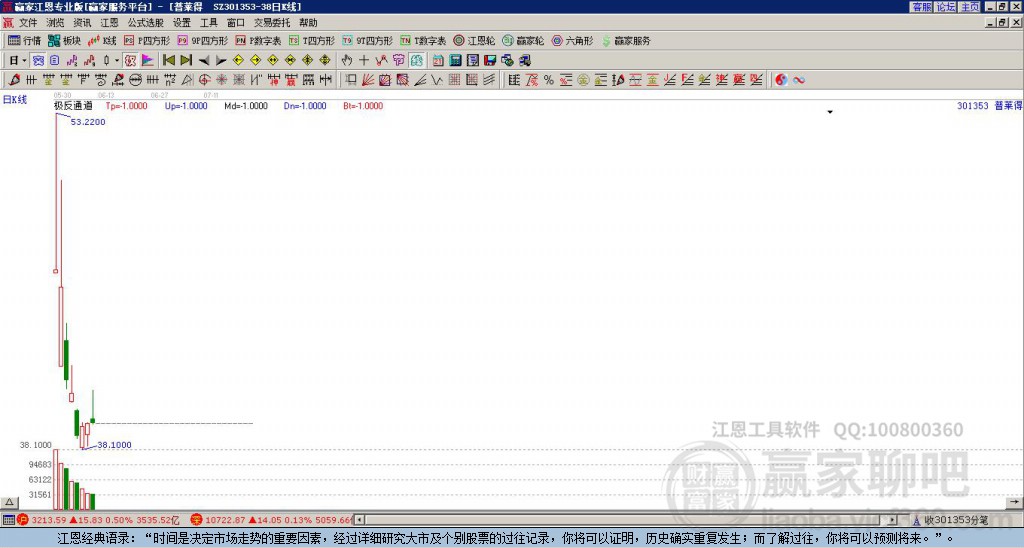Open the 江恩轮 Gann wheel
The image size is (1024, 548).
[x=474, y=40]
